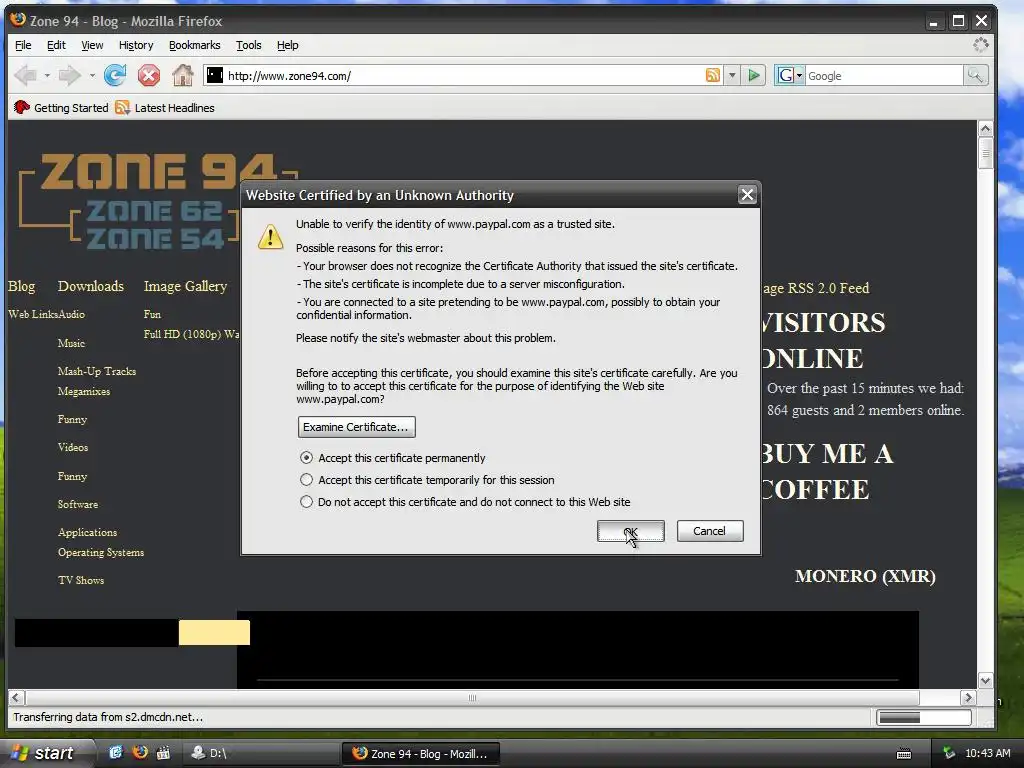Open the View menu
Screen dimensions: 1024x768
92,45
